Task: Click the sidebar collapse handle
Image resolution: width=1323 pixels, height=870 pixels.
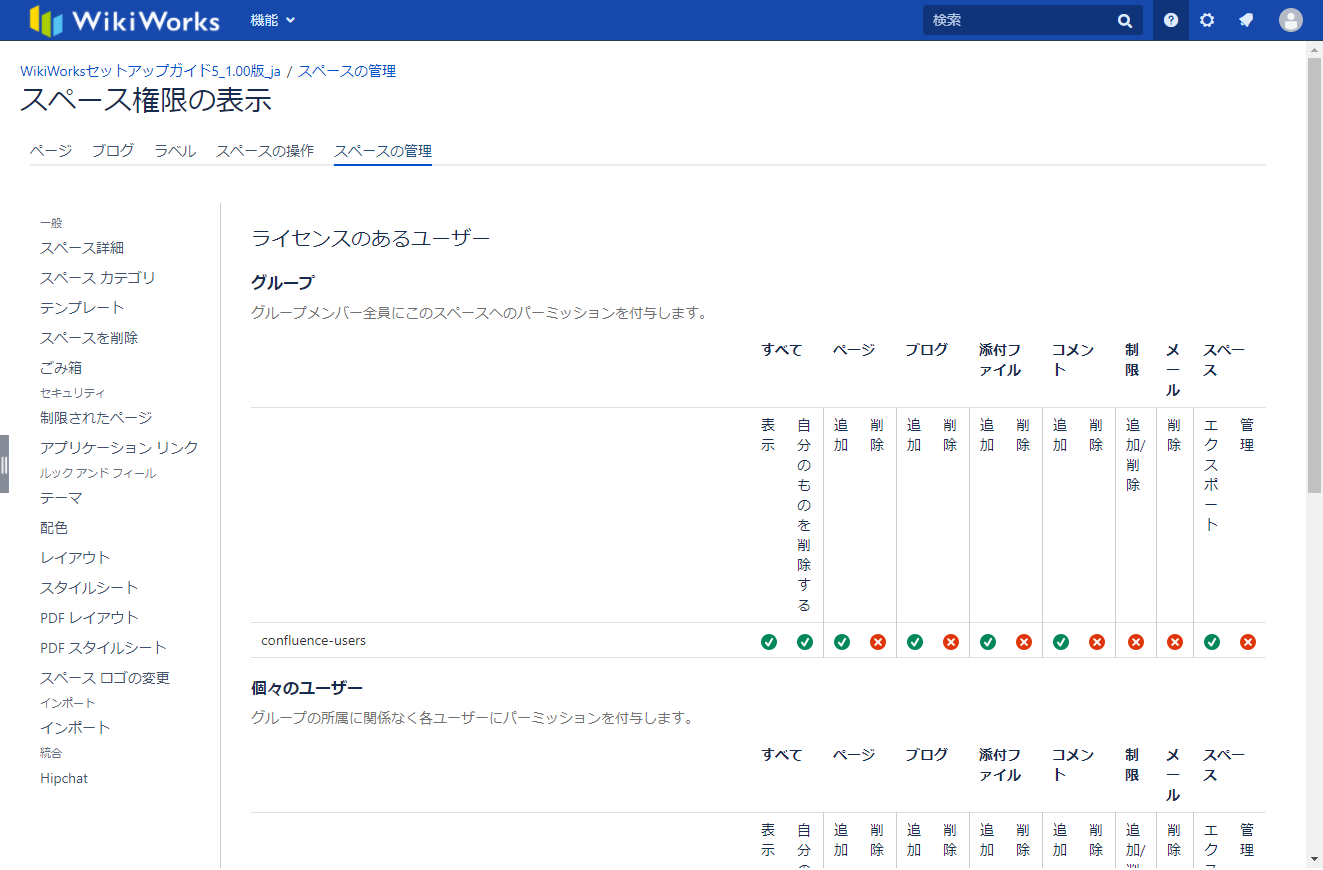Action: 5,464
